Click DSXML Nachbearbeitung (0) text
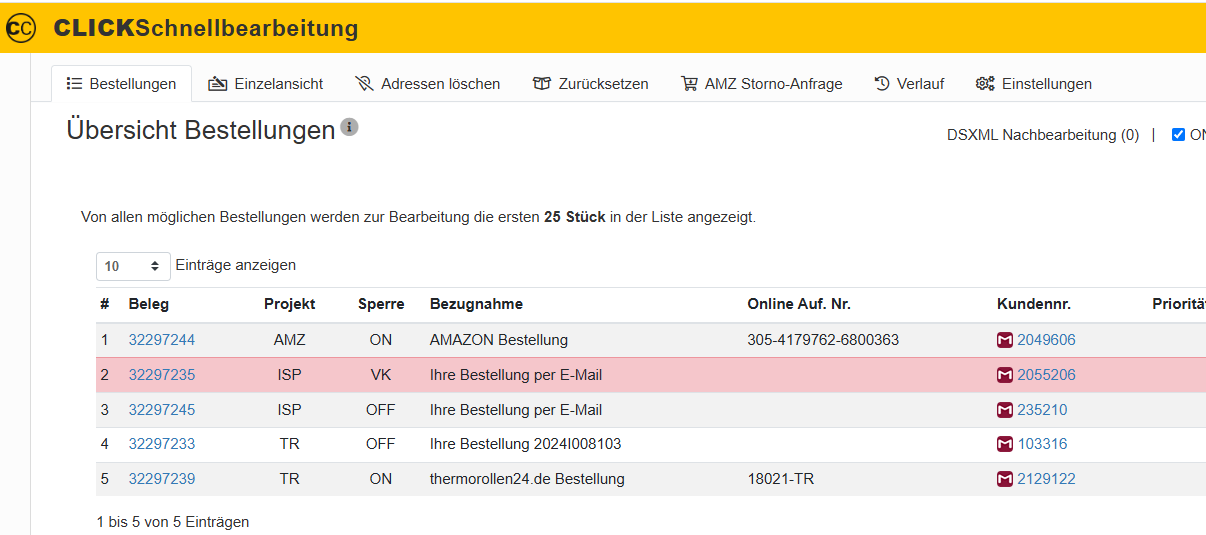 coord(1042,135)
